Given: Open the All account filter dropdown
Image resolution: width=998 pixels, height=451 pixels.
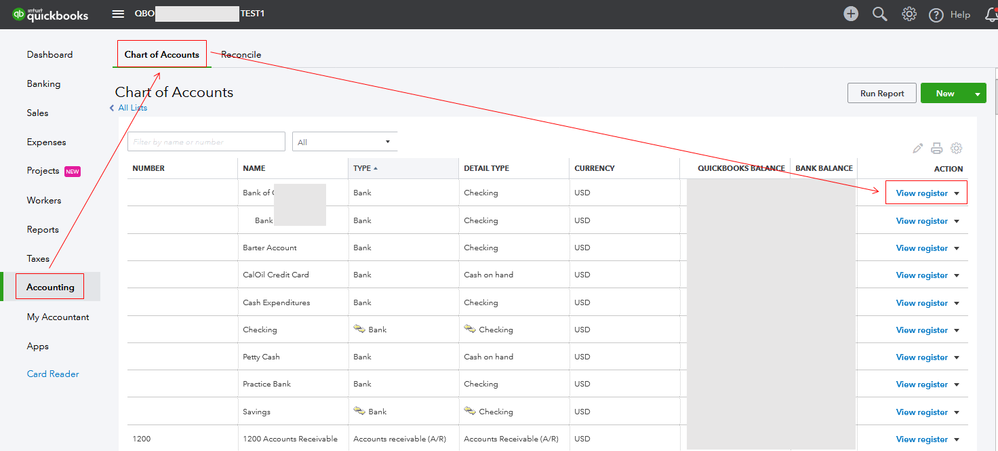Looking at the screenshot, I should [x=344, y=142].
